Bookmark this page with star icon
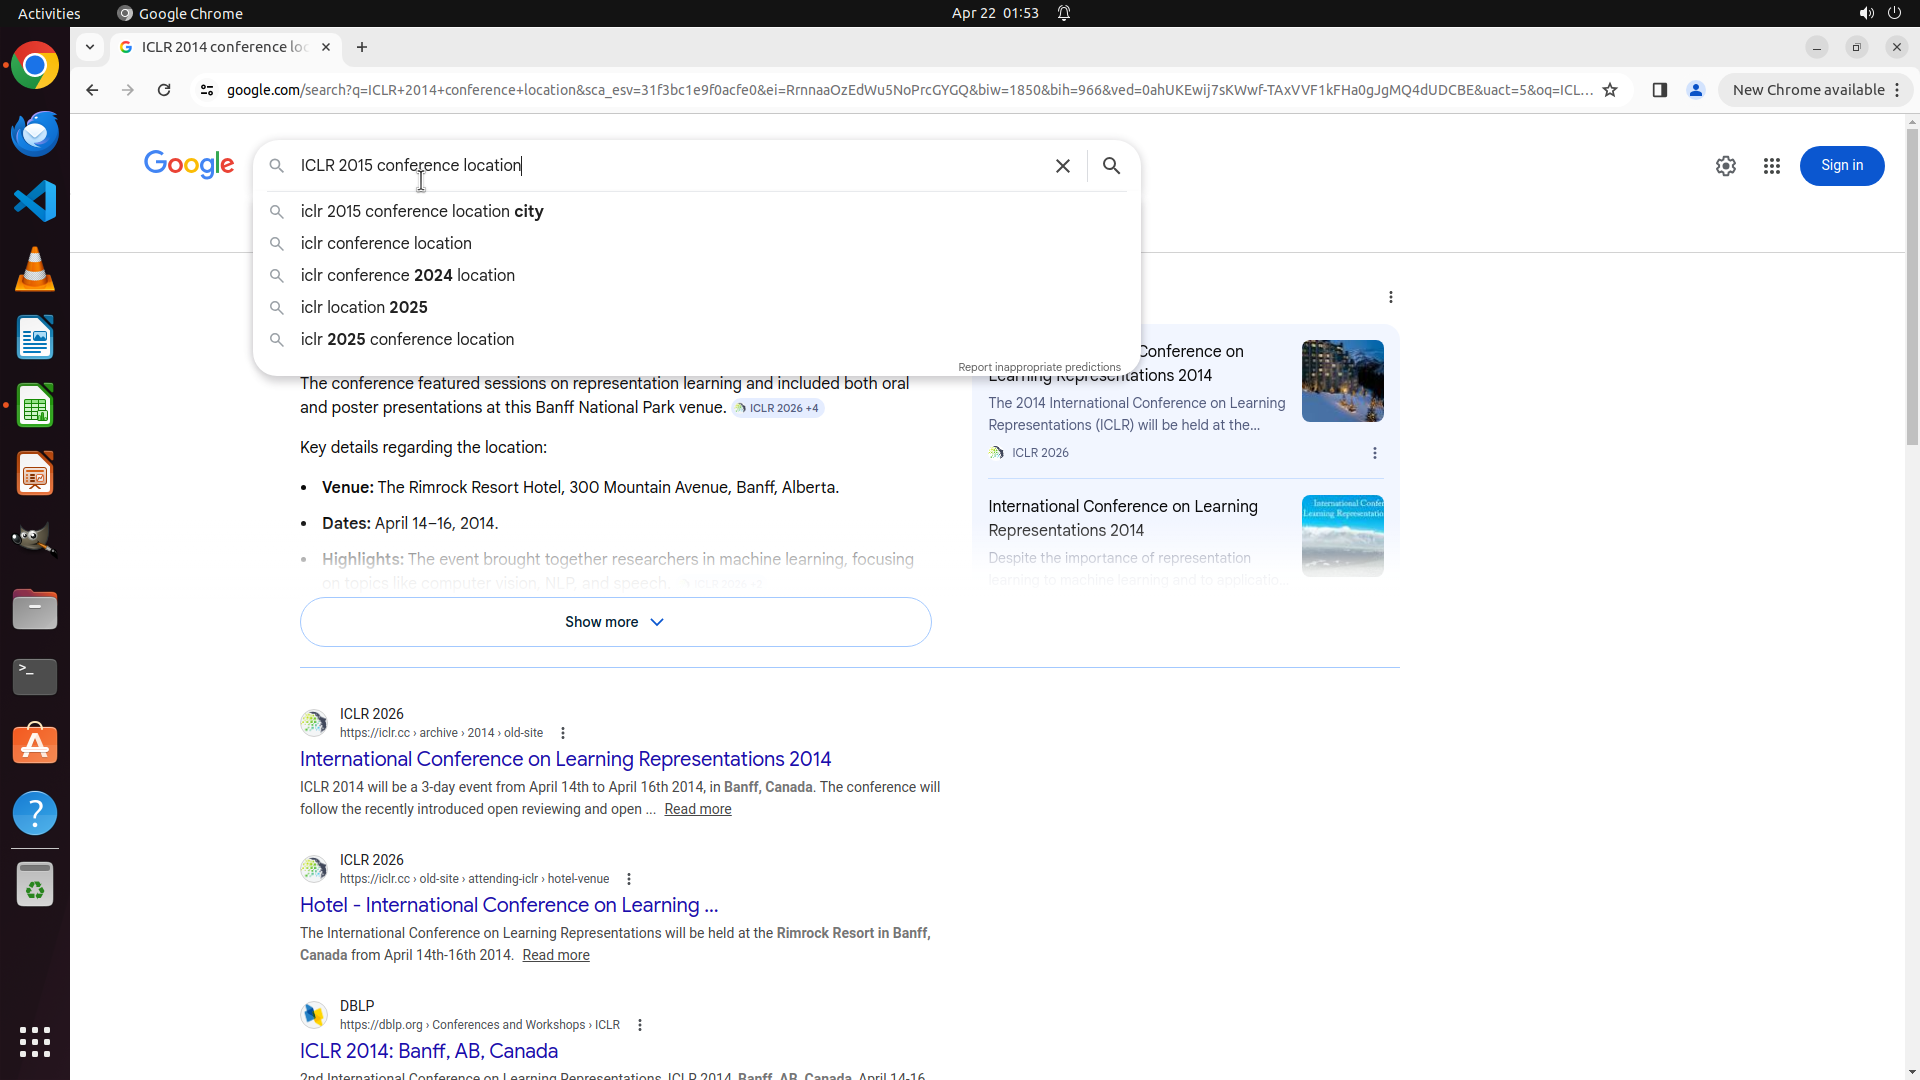The height and width of the screenshot is (1080, 1920). coord(1609,90)
